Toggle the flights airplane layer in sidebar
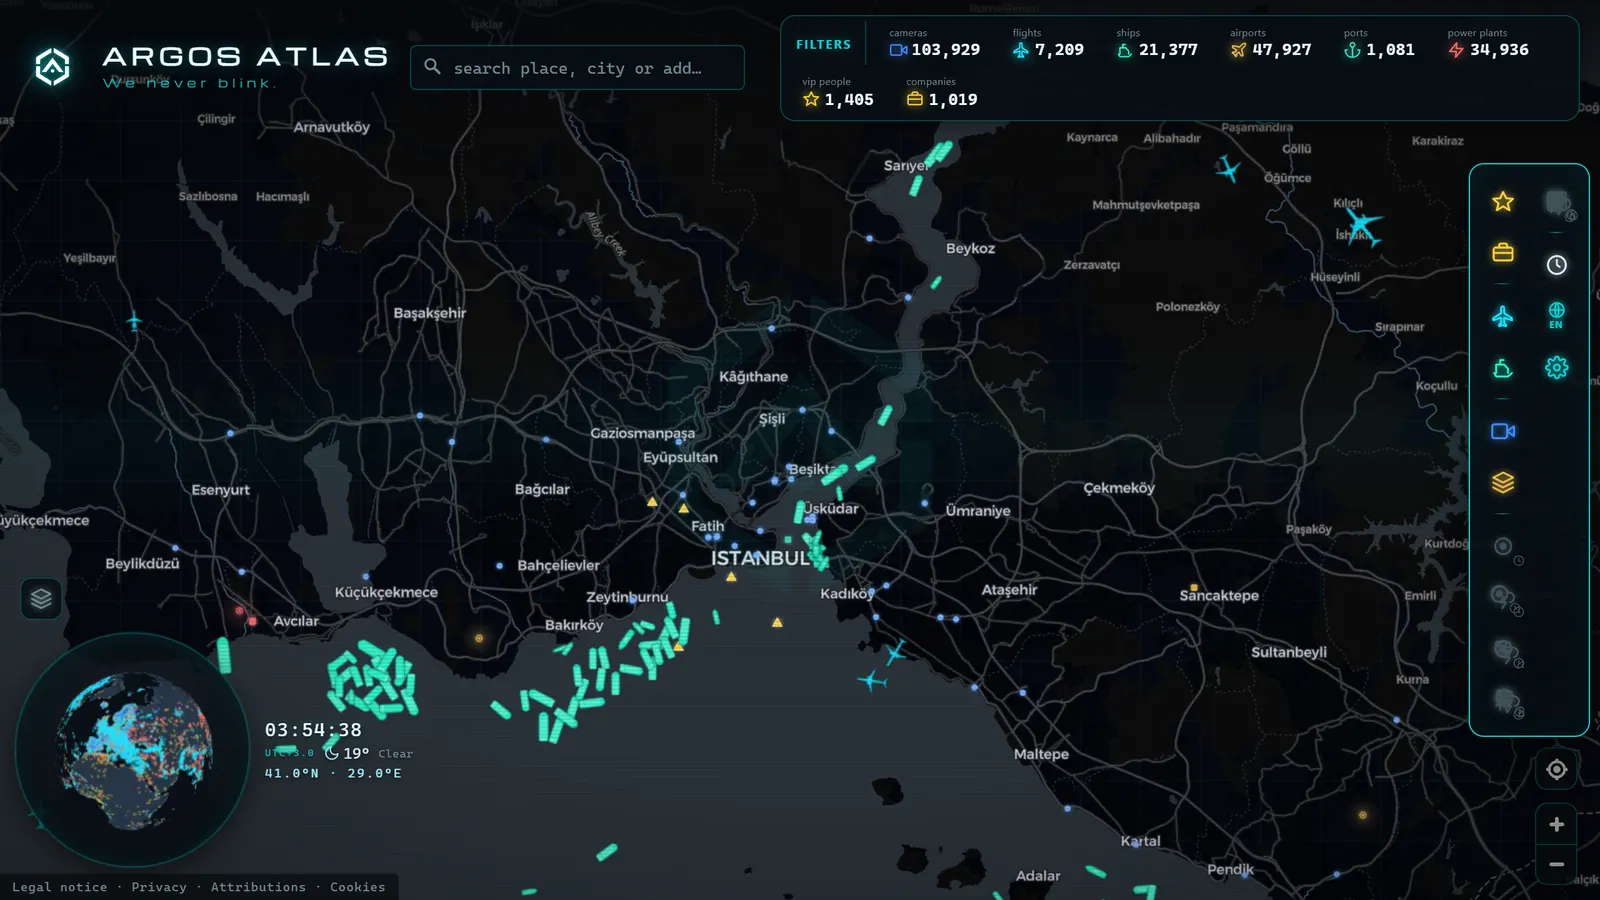This screenshot has width=1600, height=900. pyautogui.click(x=1502, y=317)
